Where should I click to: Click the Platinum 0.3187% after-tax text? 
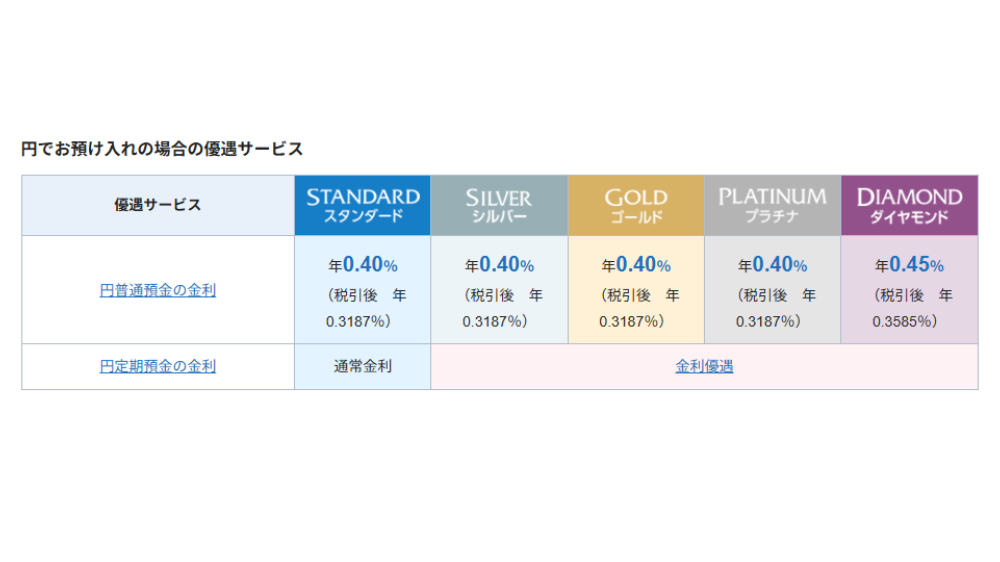click(x=775, y=308)
